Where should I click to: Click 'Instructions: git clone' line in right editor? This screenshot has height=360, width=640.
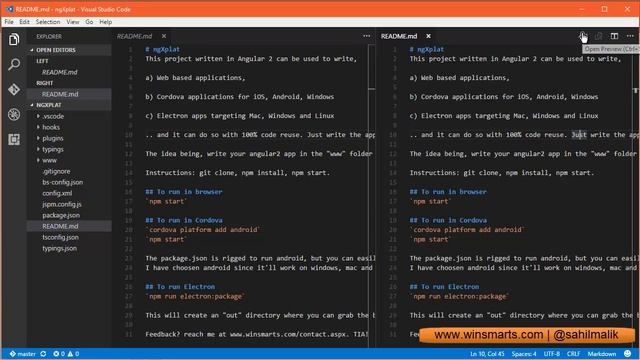[502, 173]
